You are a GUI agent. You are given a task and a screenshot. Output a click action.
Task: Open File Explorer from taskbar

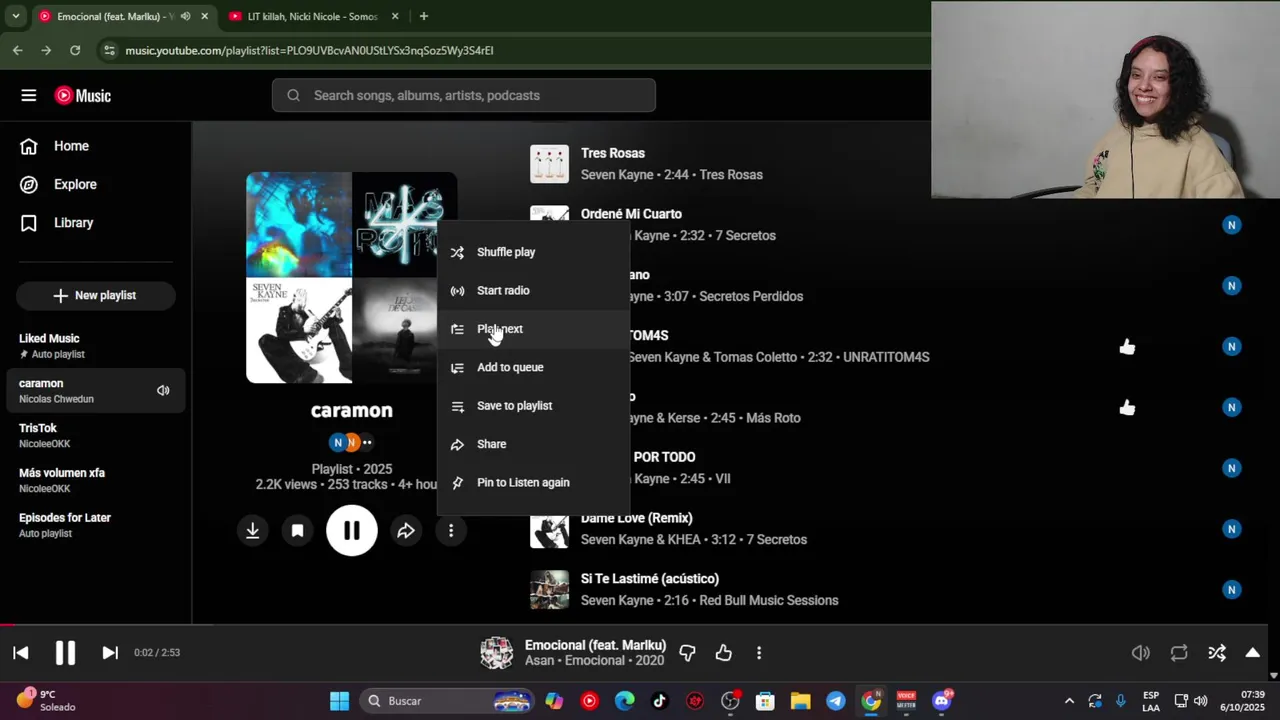tap(800, 701)
